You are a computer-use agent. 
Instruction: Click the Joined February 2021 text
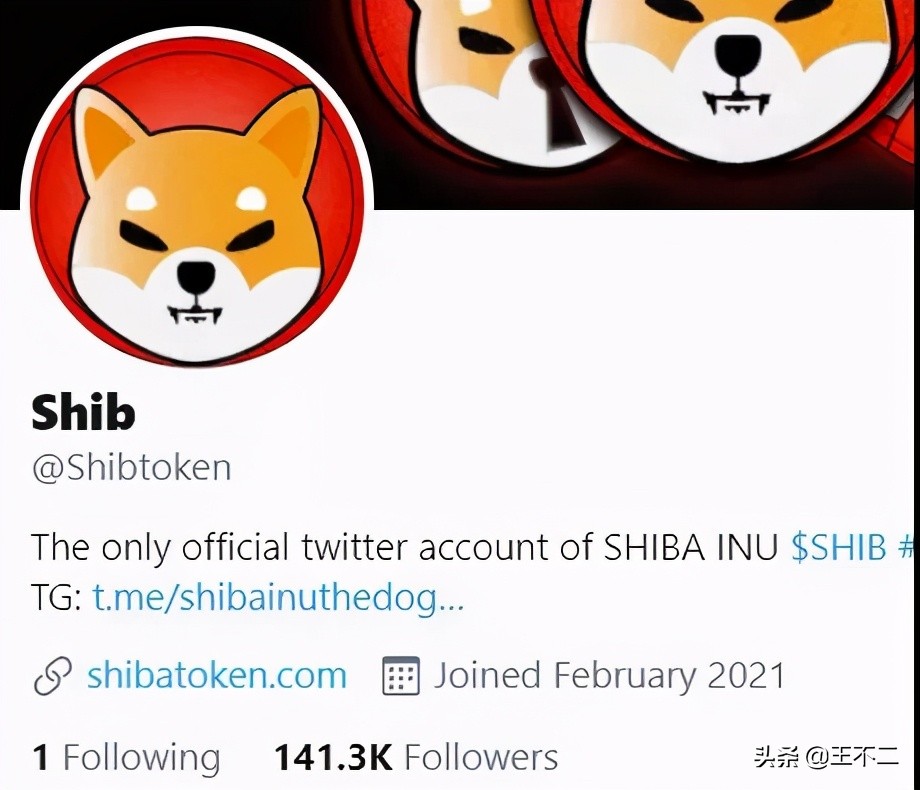tap(609, 676)
